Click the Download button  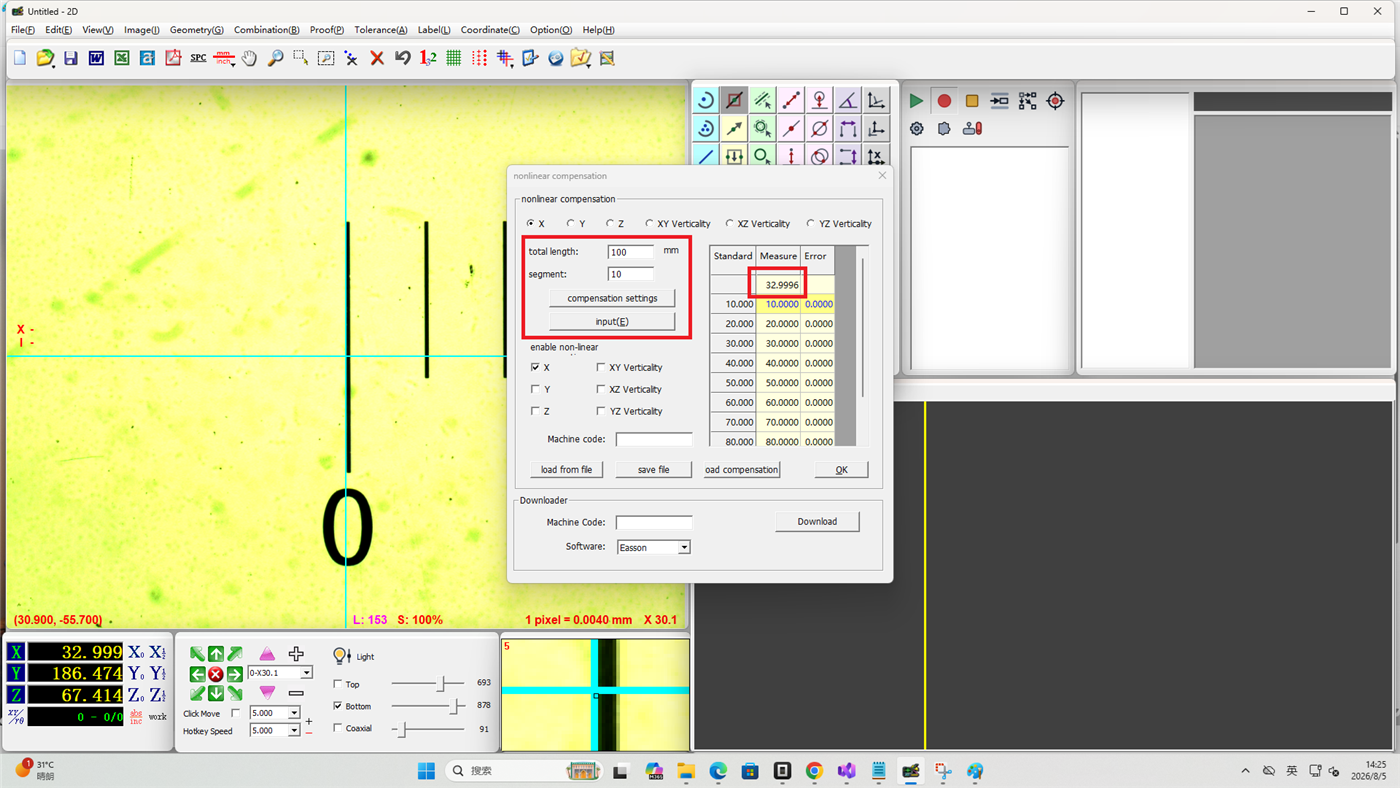(x=817, y=521)
